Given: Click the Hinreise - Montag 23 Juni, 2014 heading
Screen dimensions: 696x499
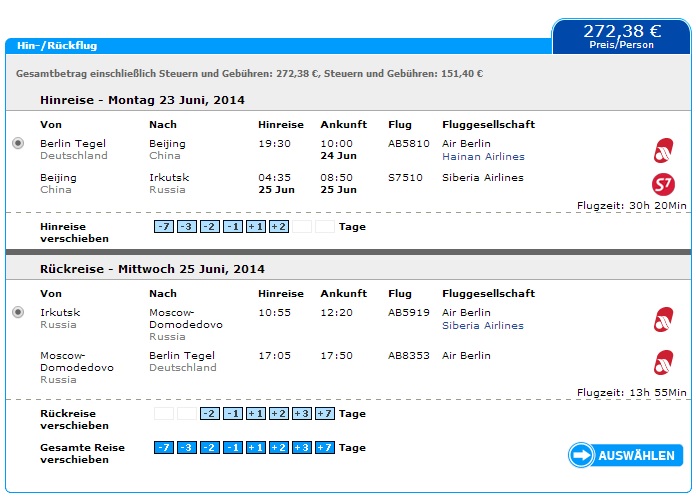Looking at the screenshot, I should click(x=142, y=100).
